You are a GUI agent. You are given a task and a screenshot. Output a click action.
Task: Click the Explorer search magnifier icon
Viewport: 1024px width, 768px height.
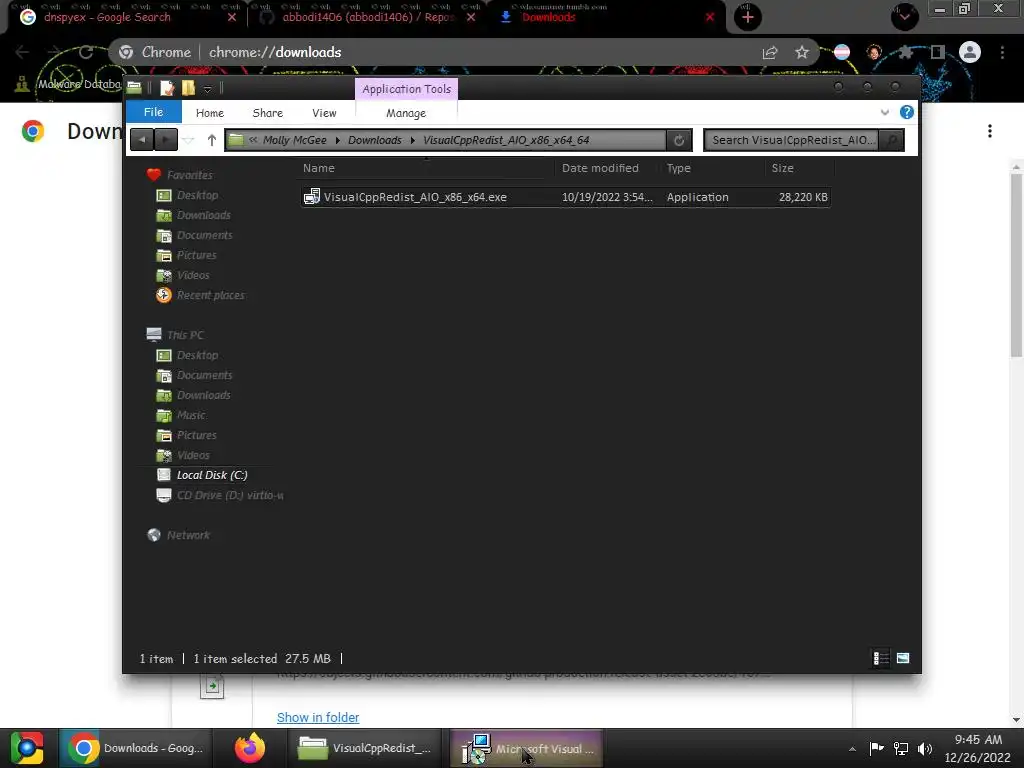891,140
